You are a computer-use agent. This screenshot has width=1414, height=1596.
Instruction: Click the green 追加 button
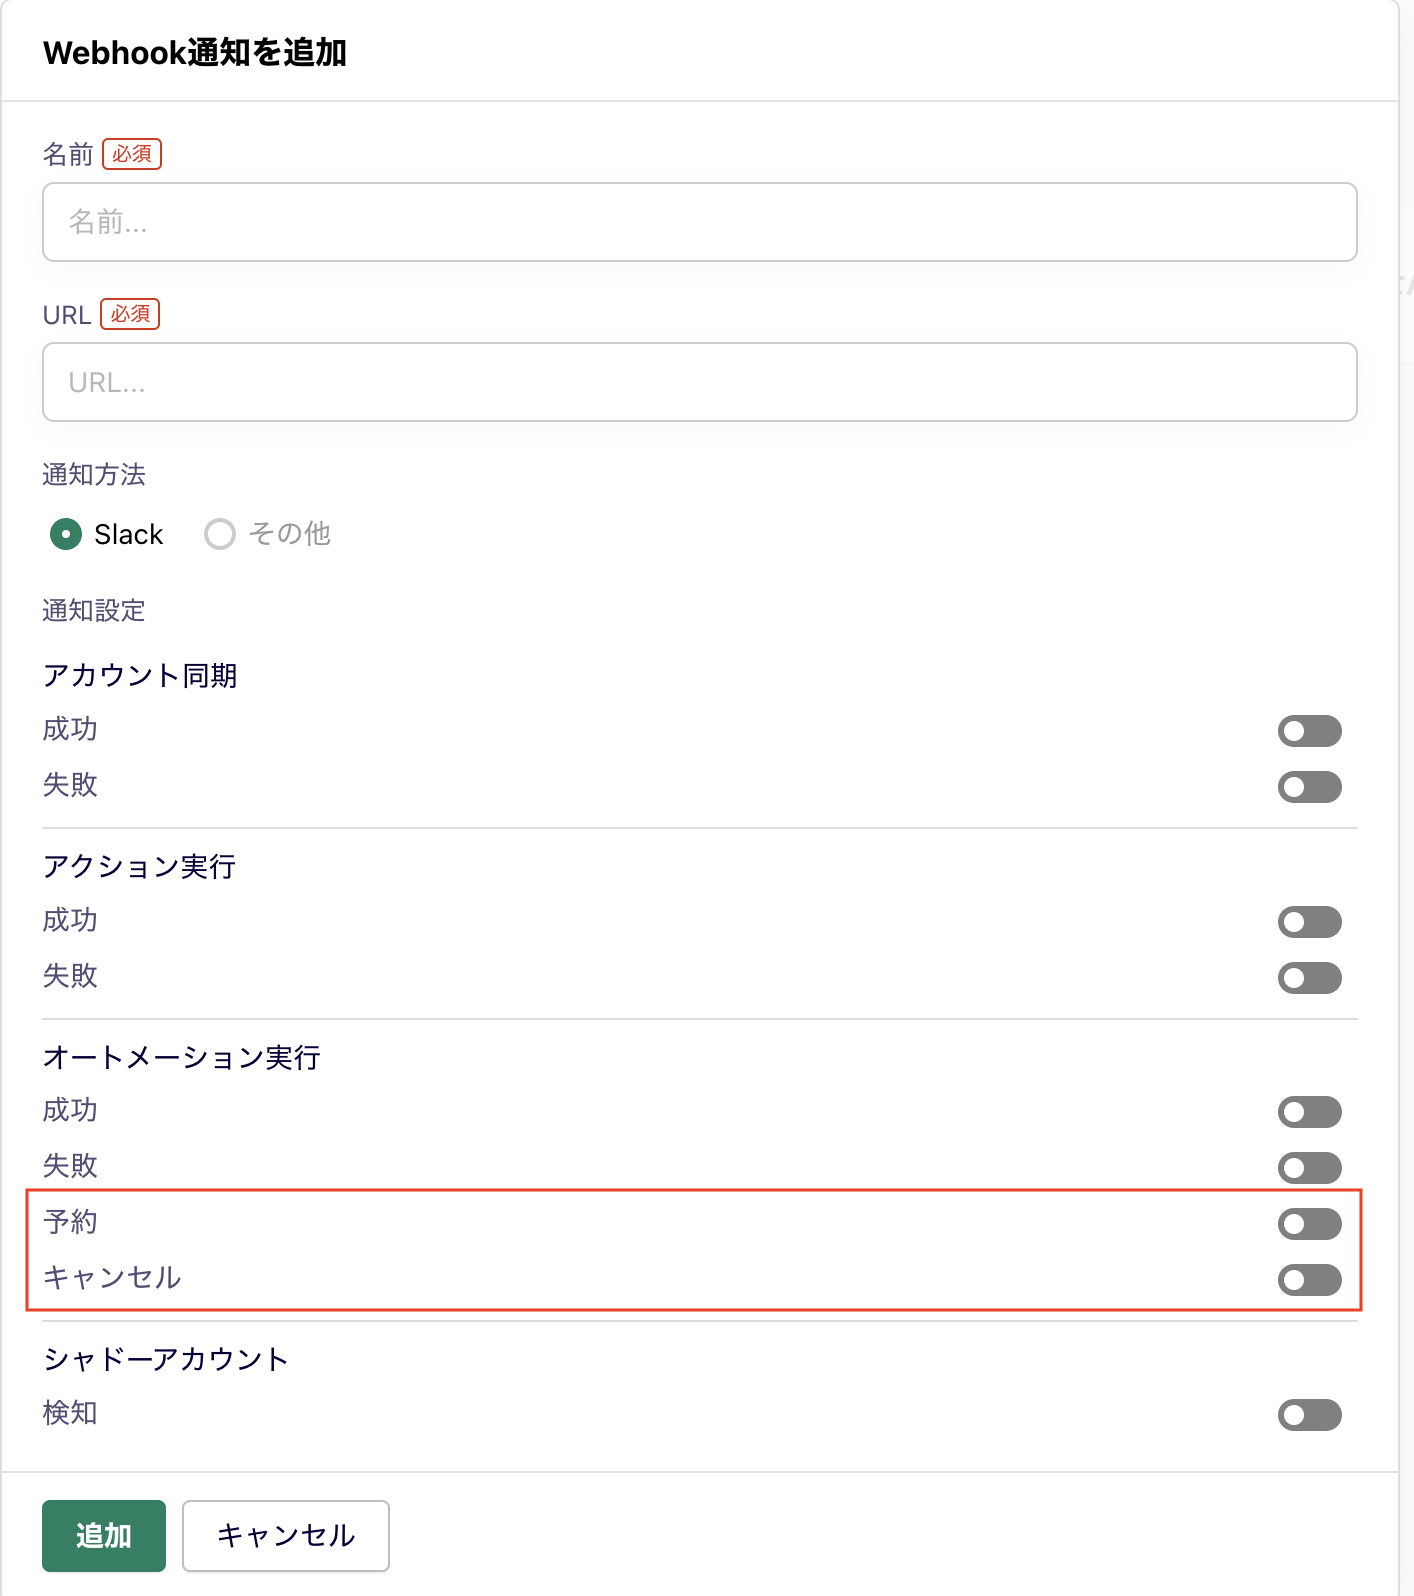(104, 1536)
